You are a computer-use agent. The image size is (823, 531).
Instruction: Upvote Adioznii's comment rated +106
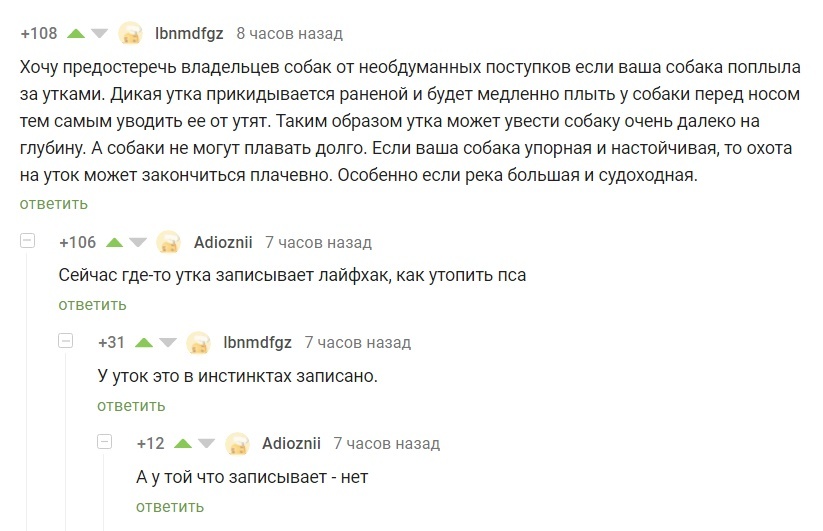click(x=115, y=242)
